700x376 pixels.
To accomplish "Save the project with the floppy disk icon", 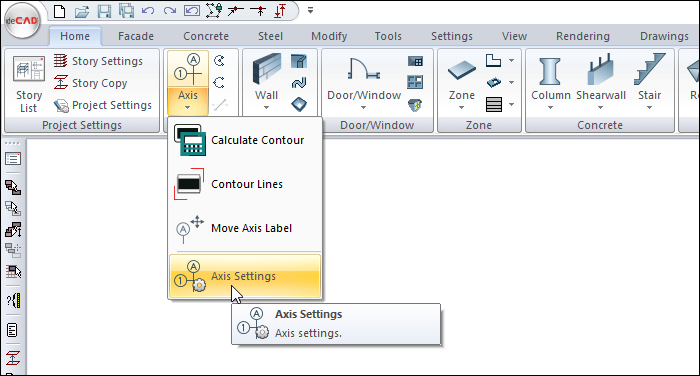I will [x=104, y=11].
